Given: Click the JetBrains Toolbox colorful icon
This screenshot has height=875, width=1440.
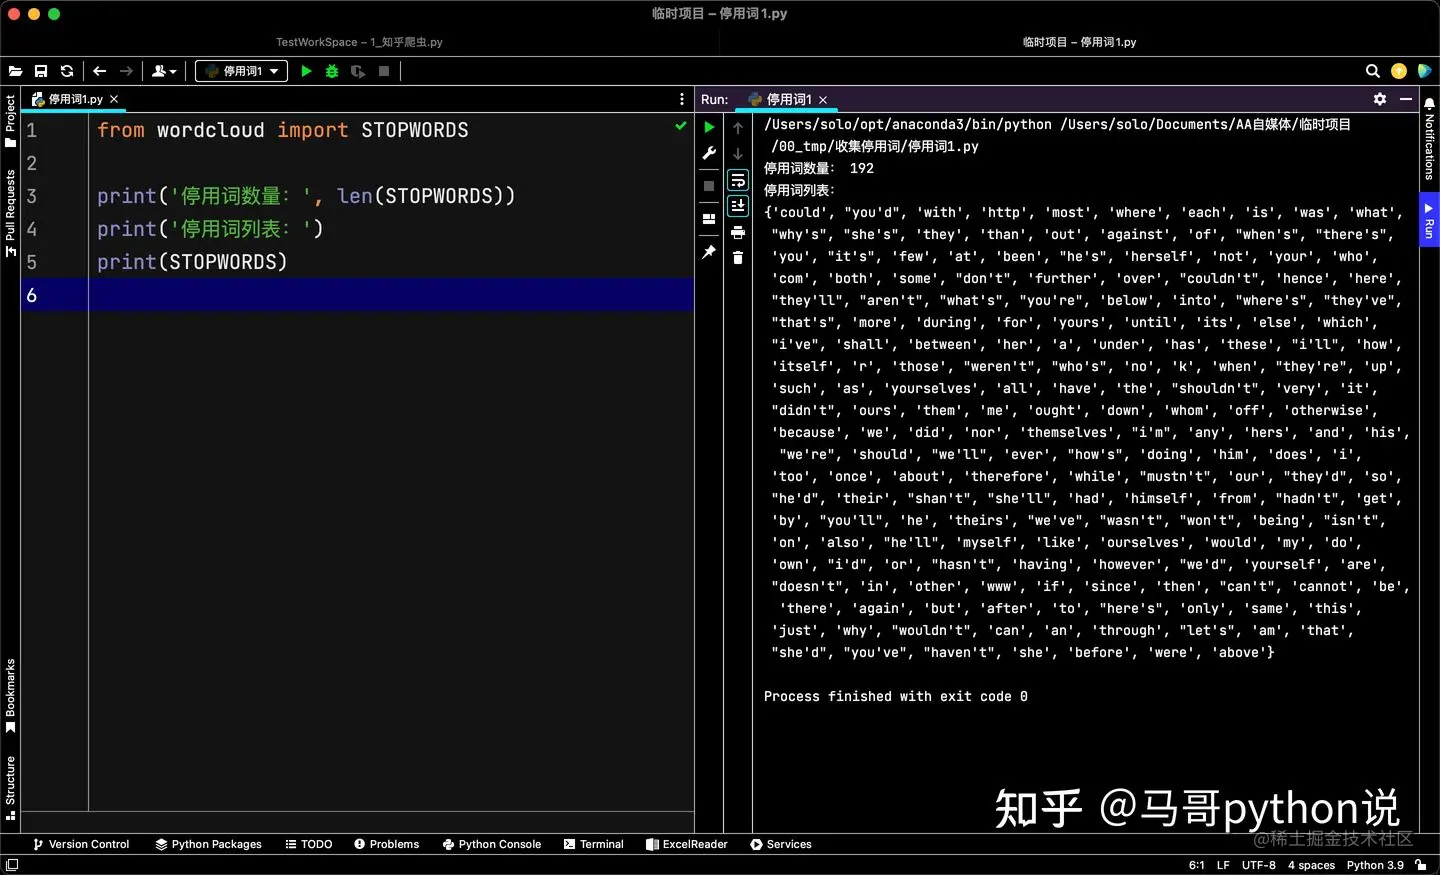Looking at the screenshot, I should (x=1425, y=71).
